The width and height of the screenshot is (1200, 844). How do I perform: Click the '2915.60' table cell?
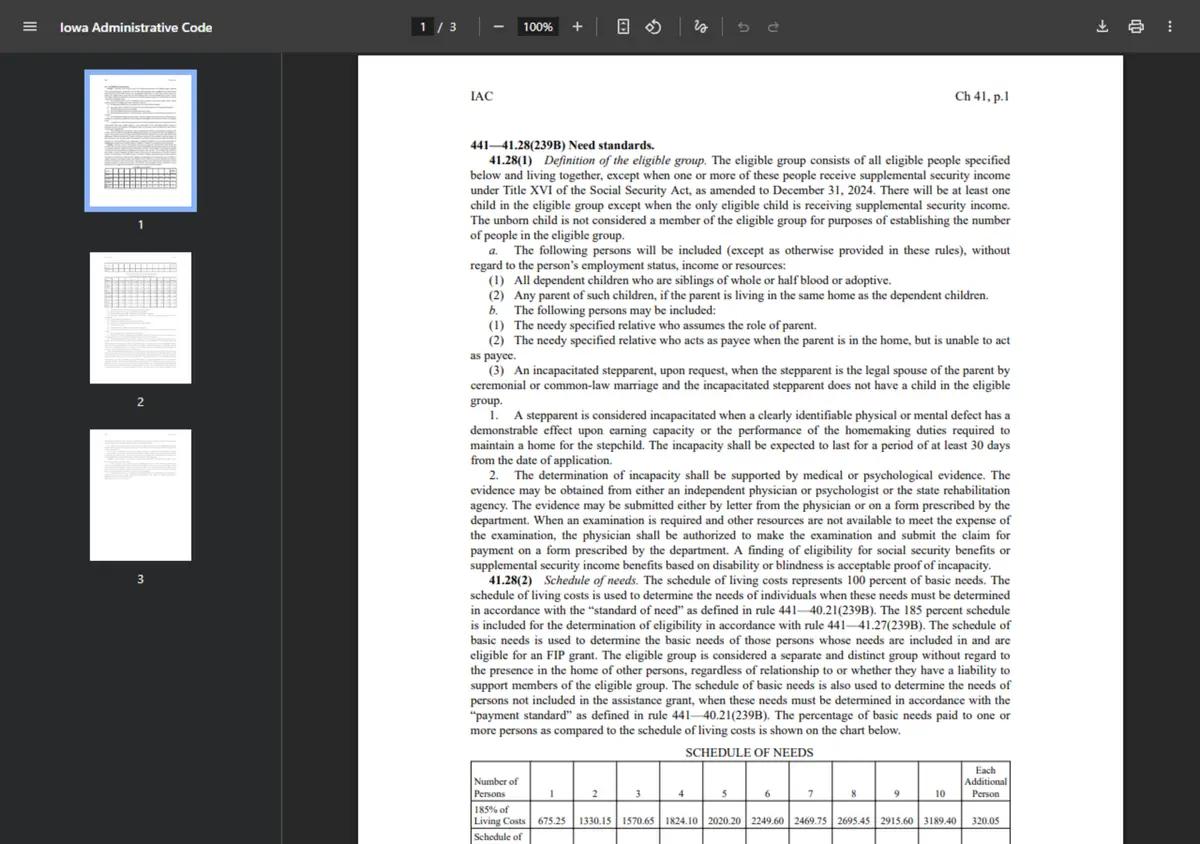(897, 820)
